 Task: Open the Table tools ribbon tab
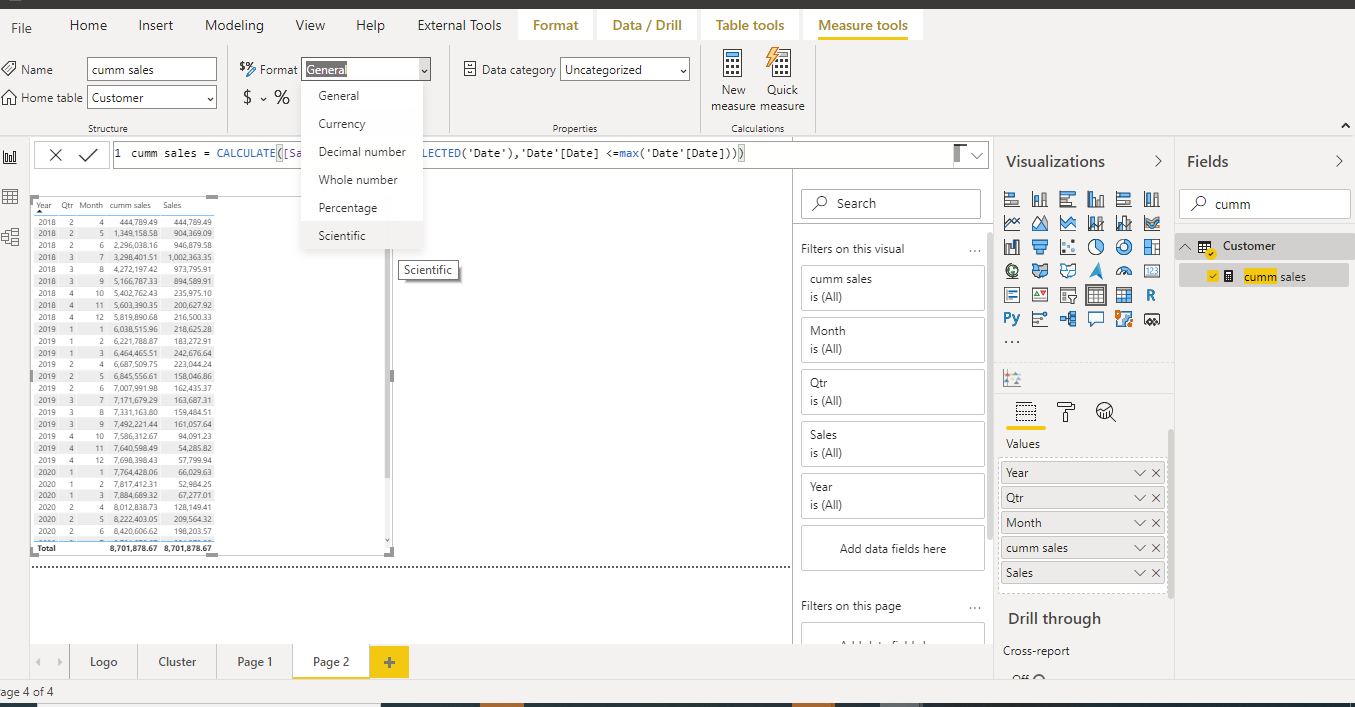tap(750, 25)
